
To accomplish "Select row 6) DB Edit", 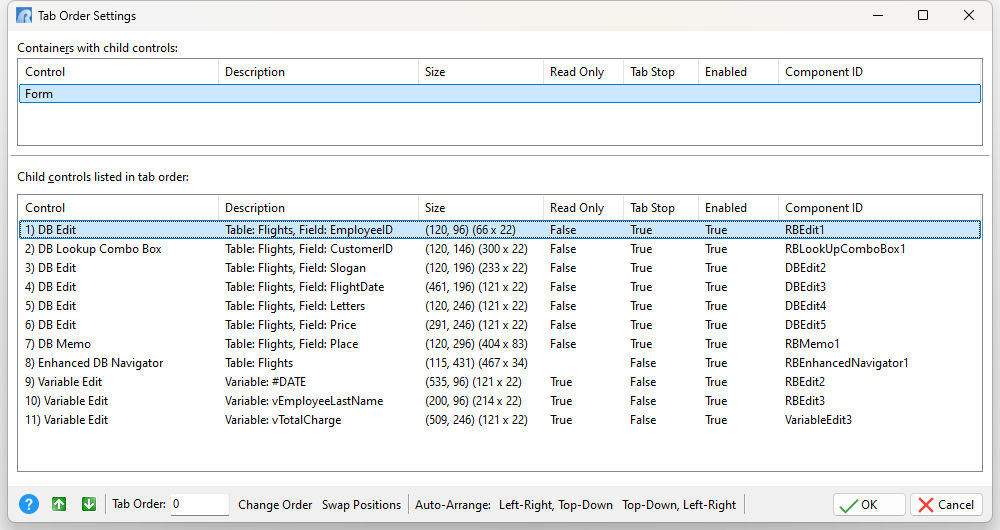I will (500, 325).
